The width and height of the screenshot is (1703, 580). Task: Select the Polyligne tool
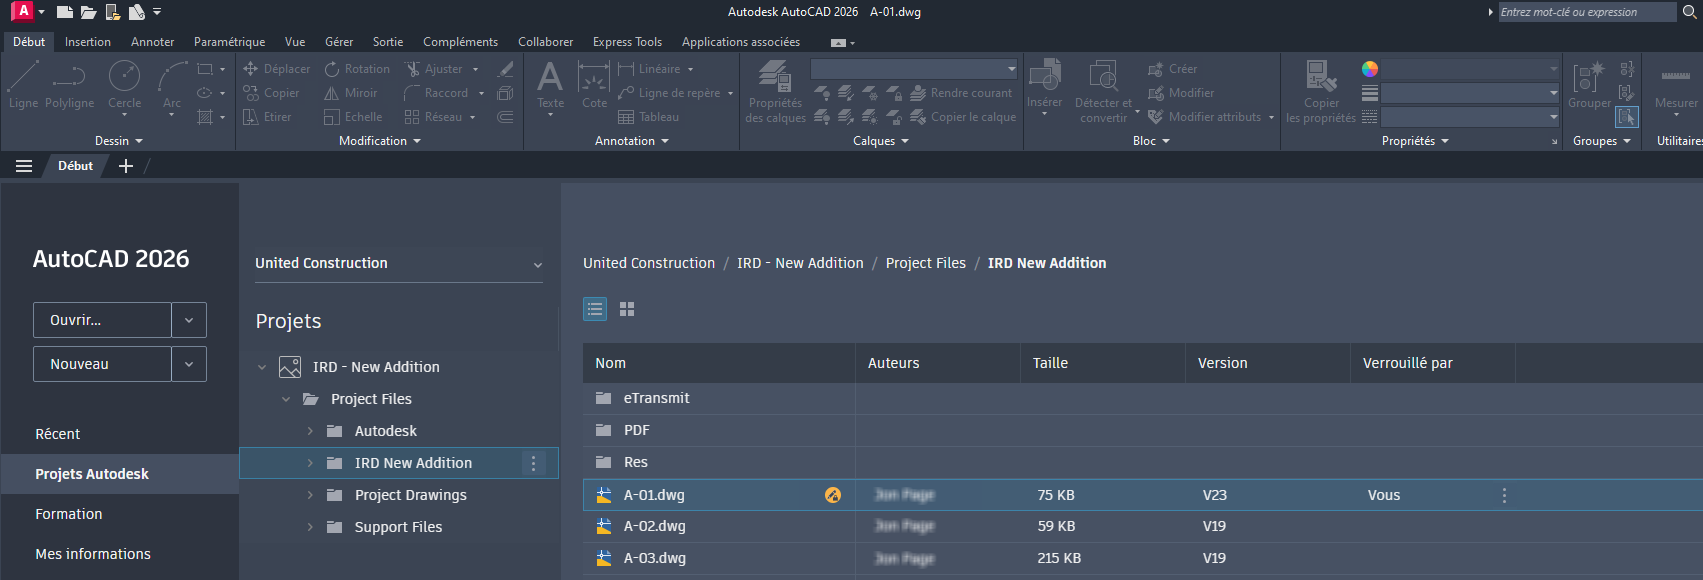[x=69, y=84]
